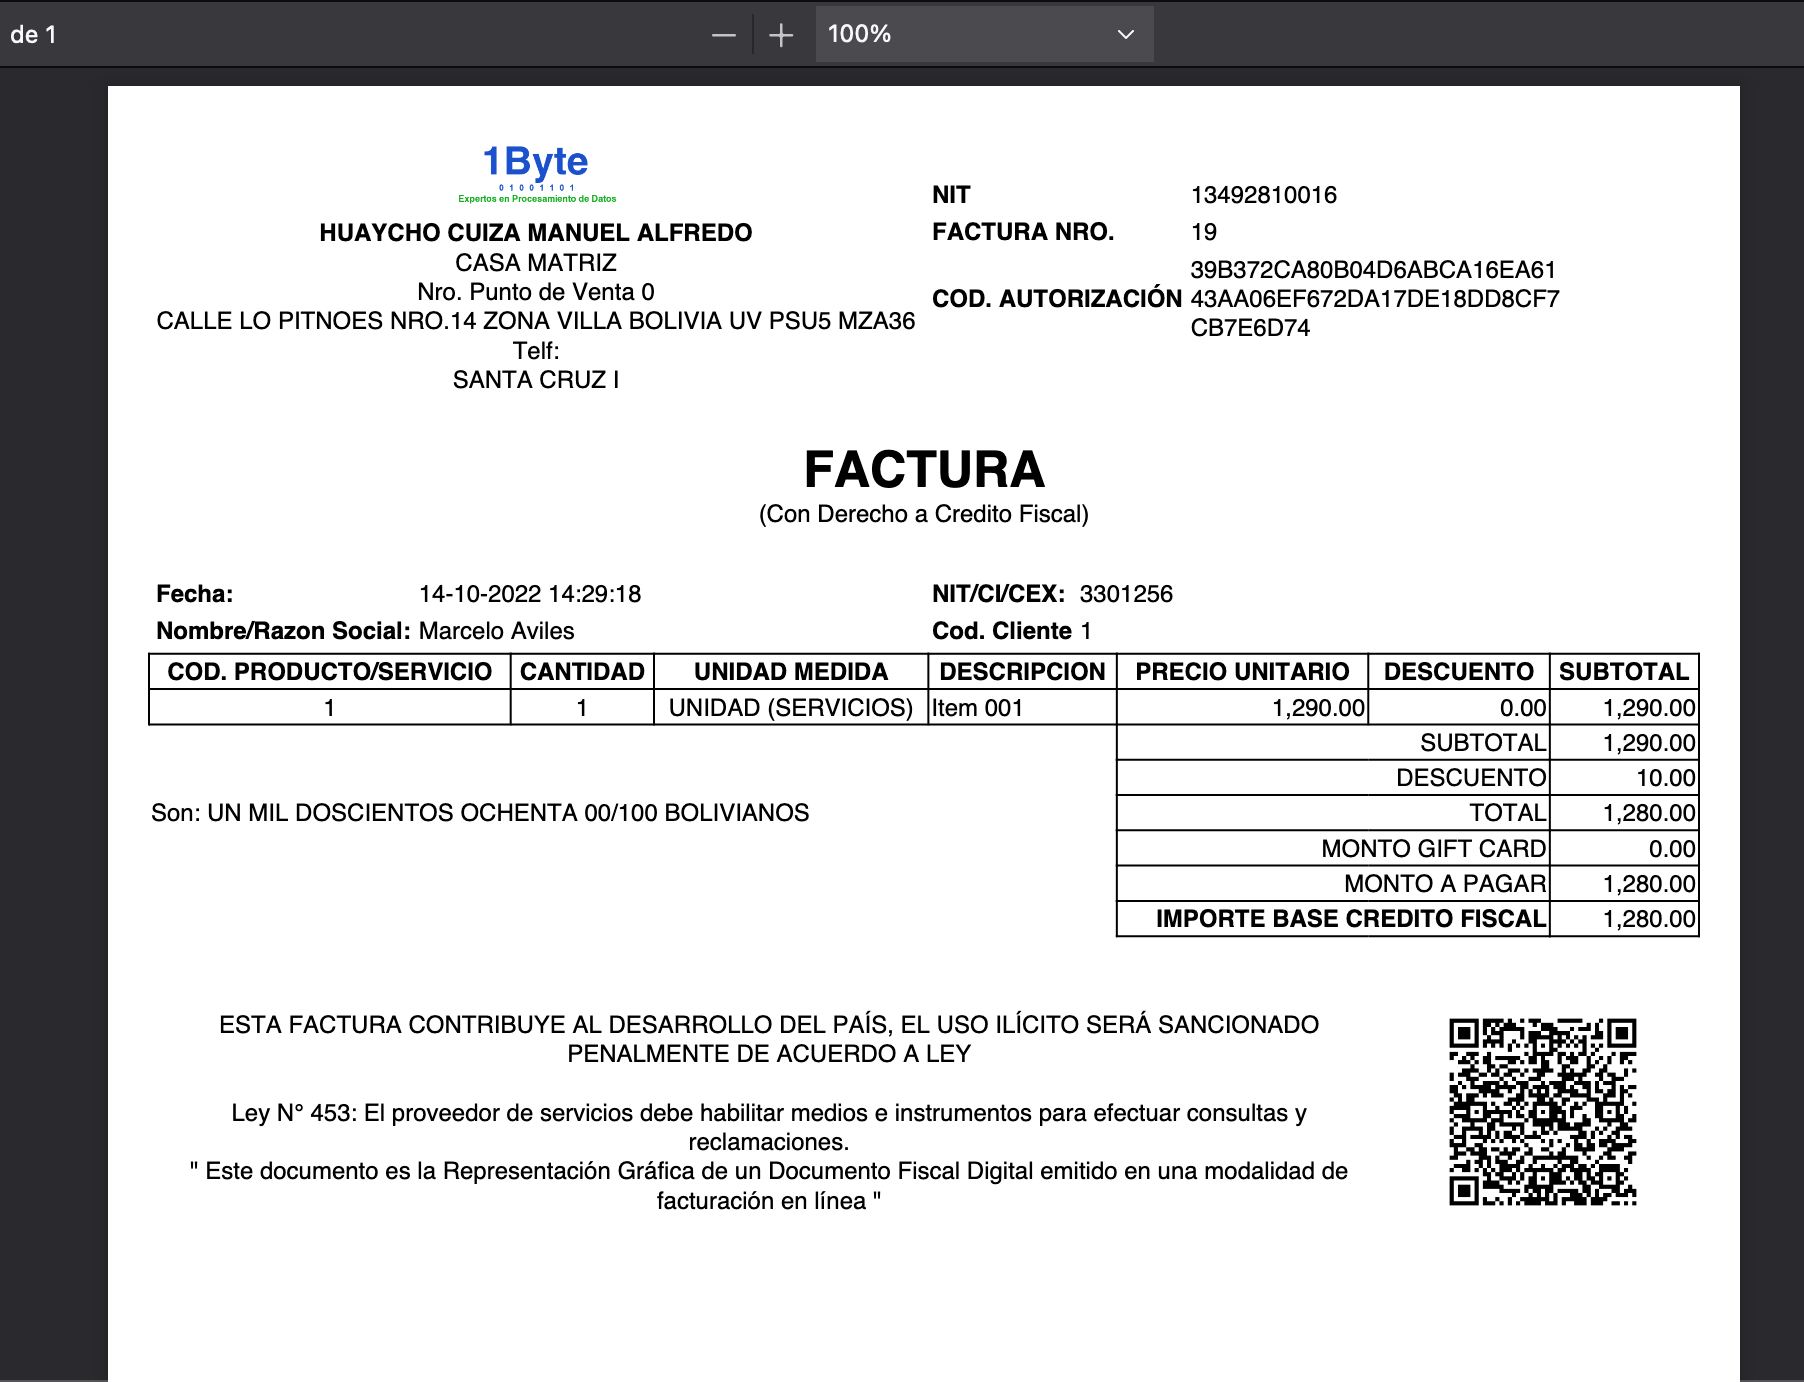Click the large FACTURA heading
The image size is (1804, 1382).
923,470
